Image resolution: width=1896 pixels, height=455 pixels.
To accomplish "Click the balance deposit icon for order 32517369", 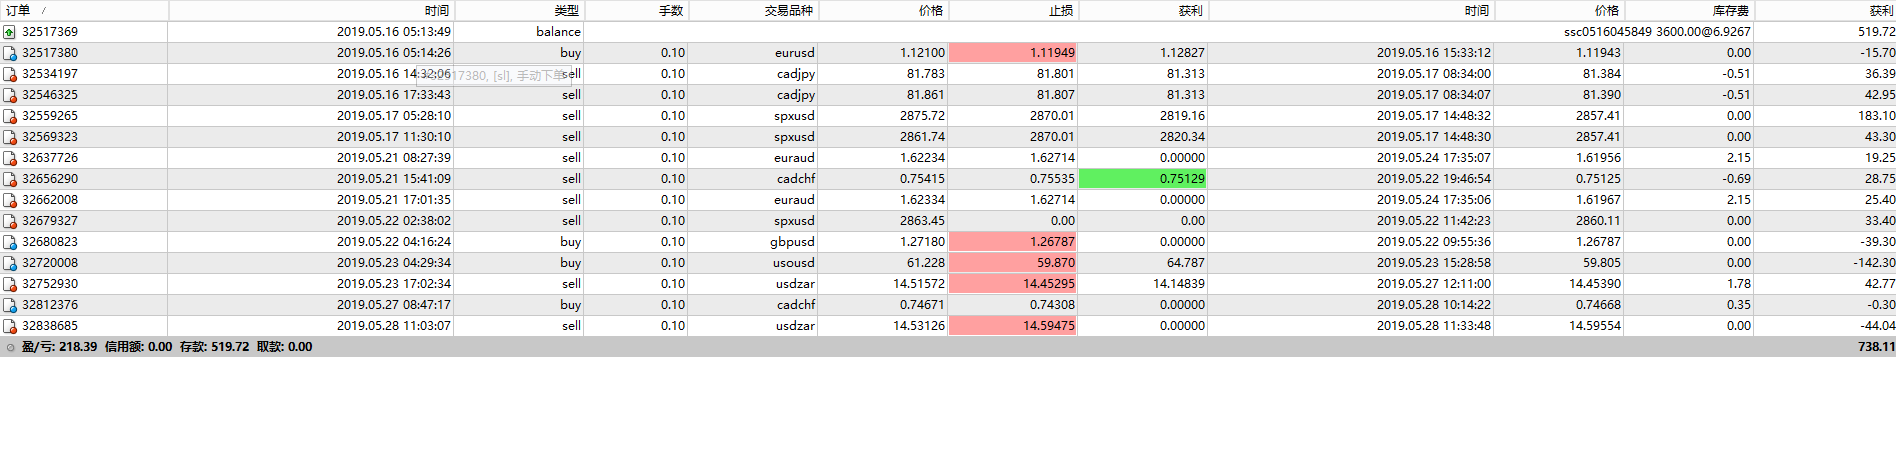I will 10,32.
